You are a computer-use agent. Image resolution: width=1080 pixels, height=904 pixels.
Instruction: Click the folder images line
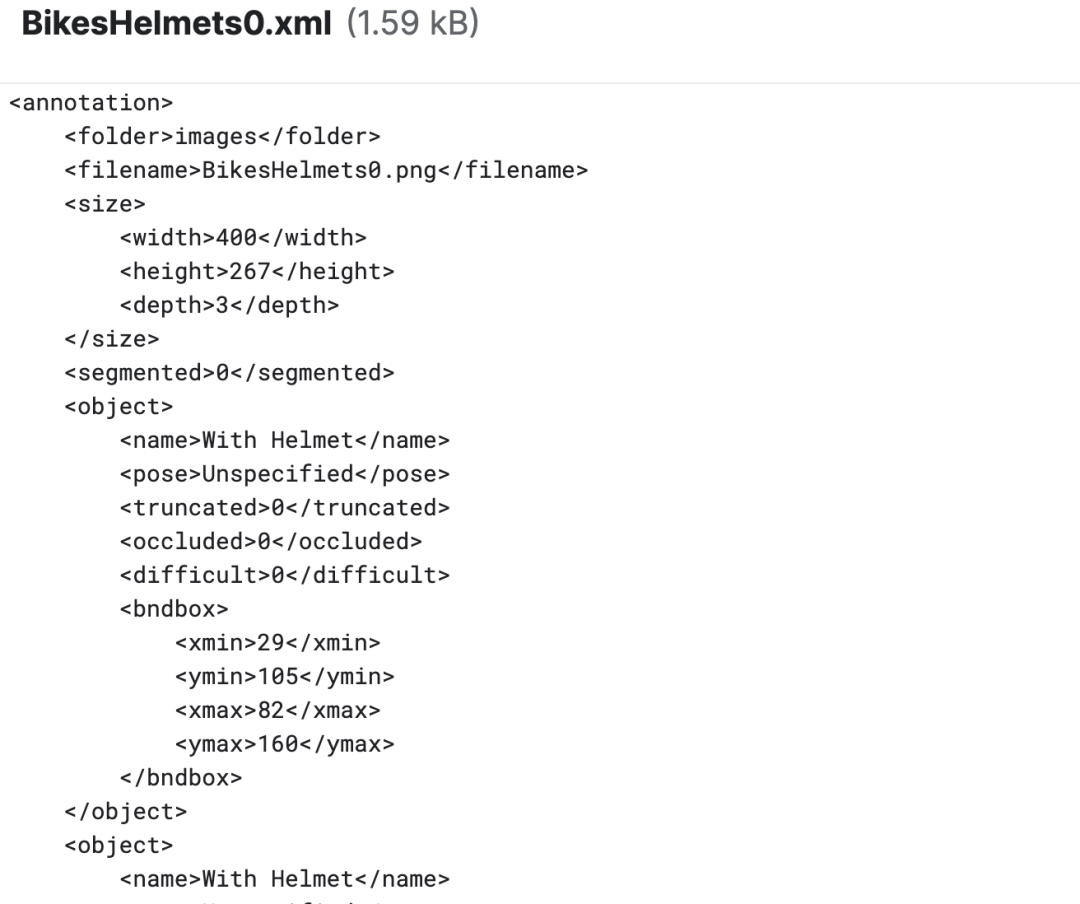[x=222, y=136]
